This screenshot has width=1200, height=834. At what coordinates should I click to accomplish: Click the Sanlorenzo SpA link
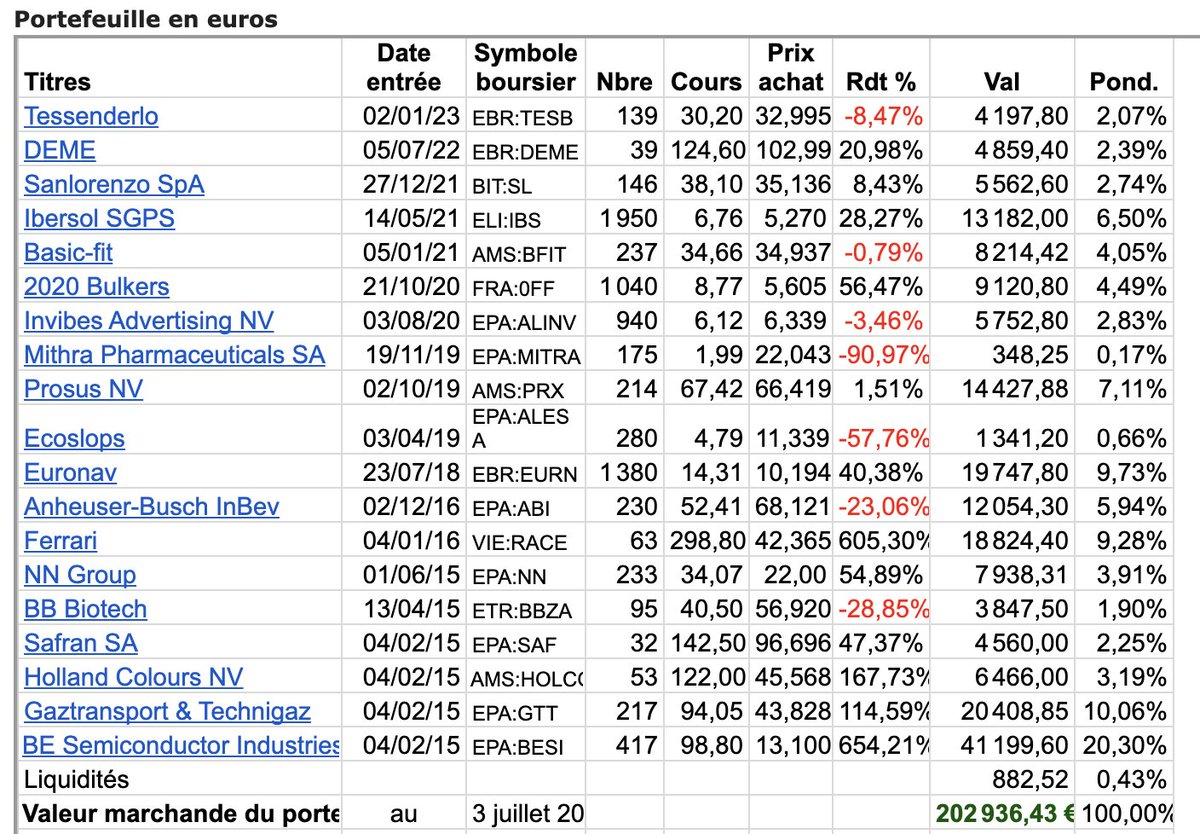point(114,184)
